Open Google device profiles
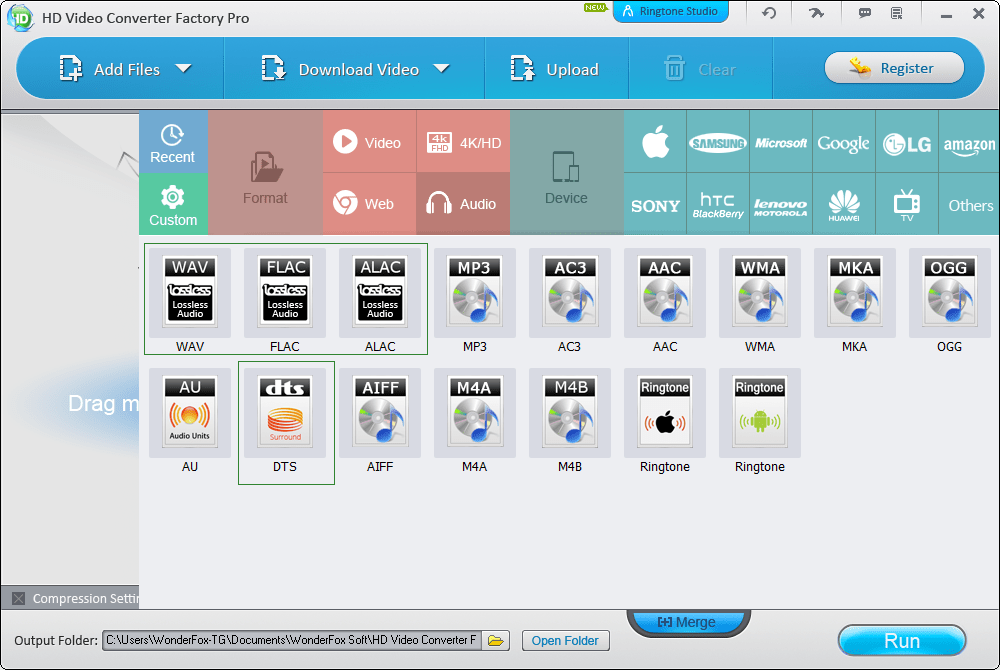This screenshot has height=670, width=1000. point(844,142)
